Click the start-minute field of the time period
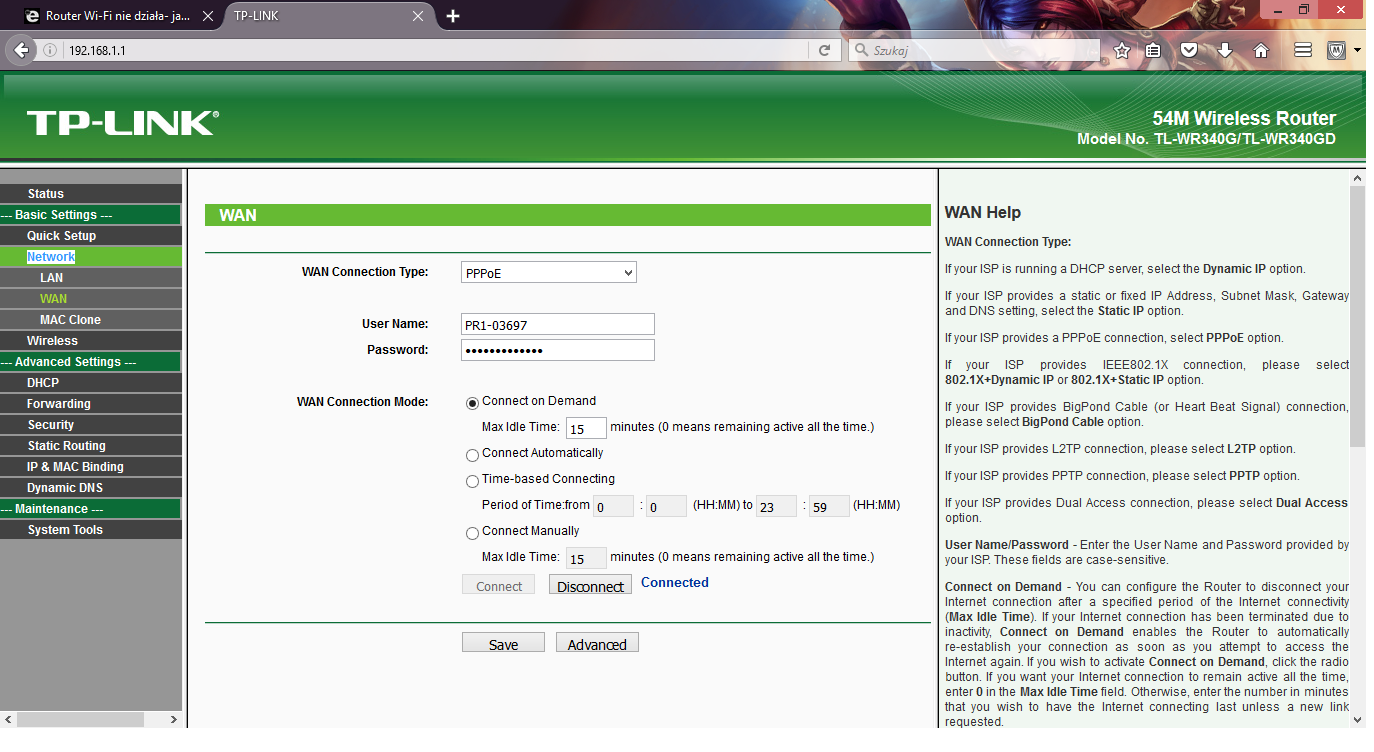 [666, 506]
